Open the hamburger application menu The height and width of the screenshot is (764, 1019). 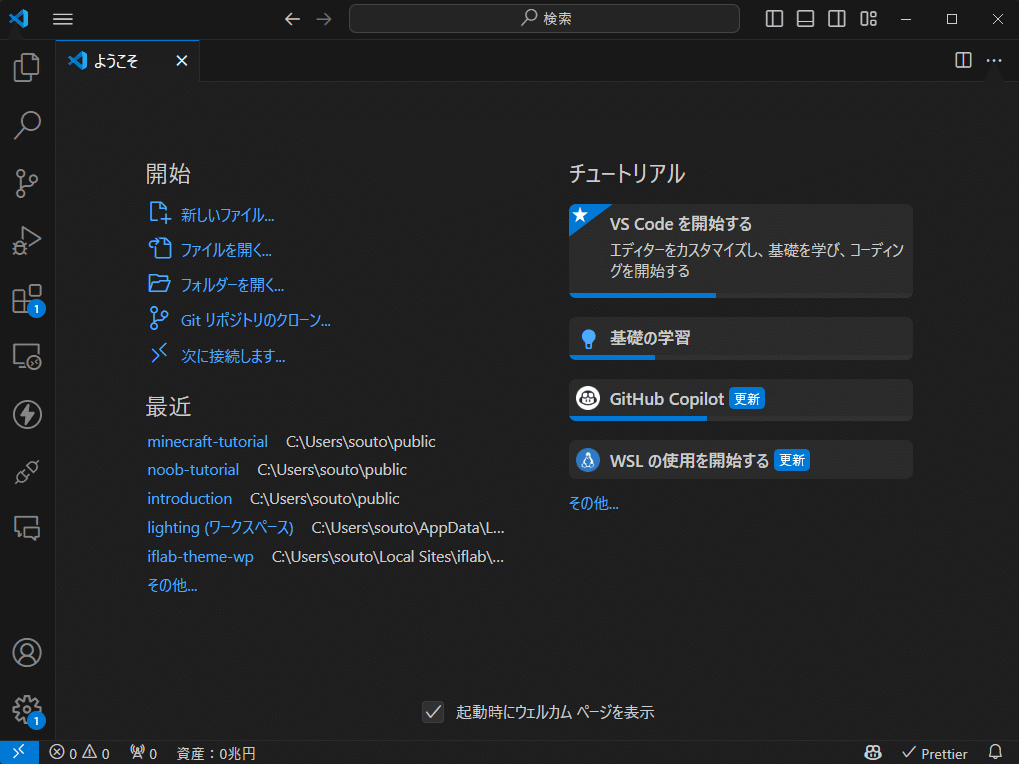click(x=62, y=19)
